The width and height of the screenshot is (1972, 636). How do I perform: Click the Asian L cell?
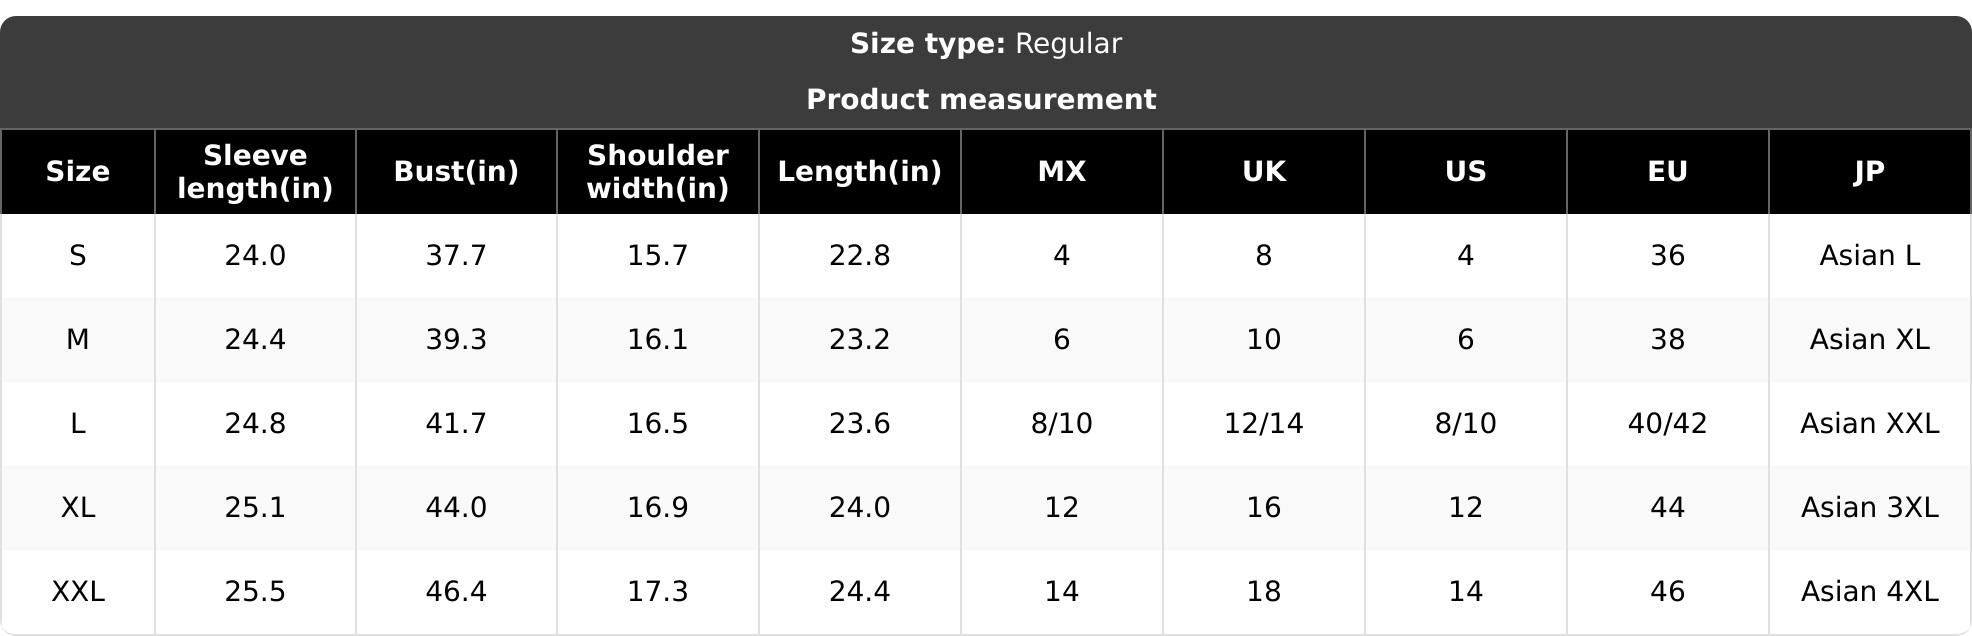[x=1870, y=256]
